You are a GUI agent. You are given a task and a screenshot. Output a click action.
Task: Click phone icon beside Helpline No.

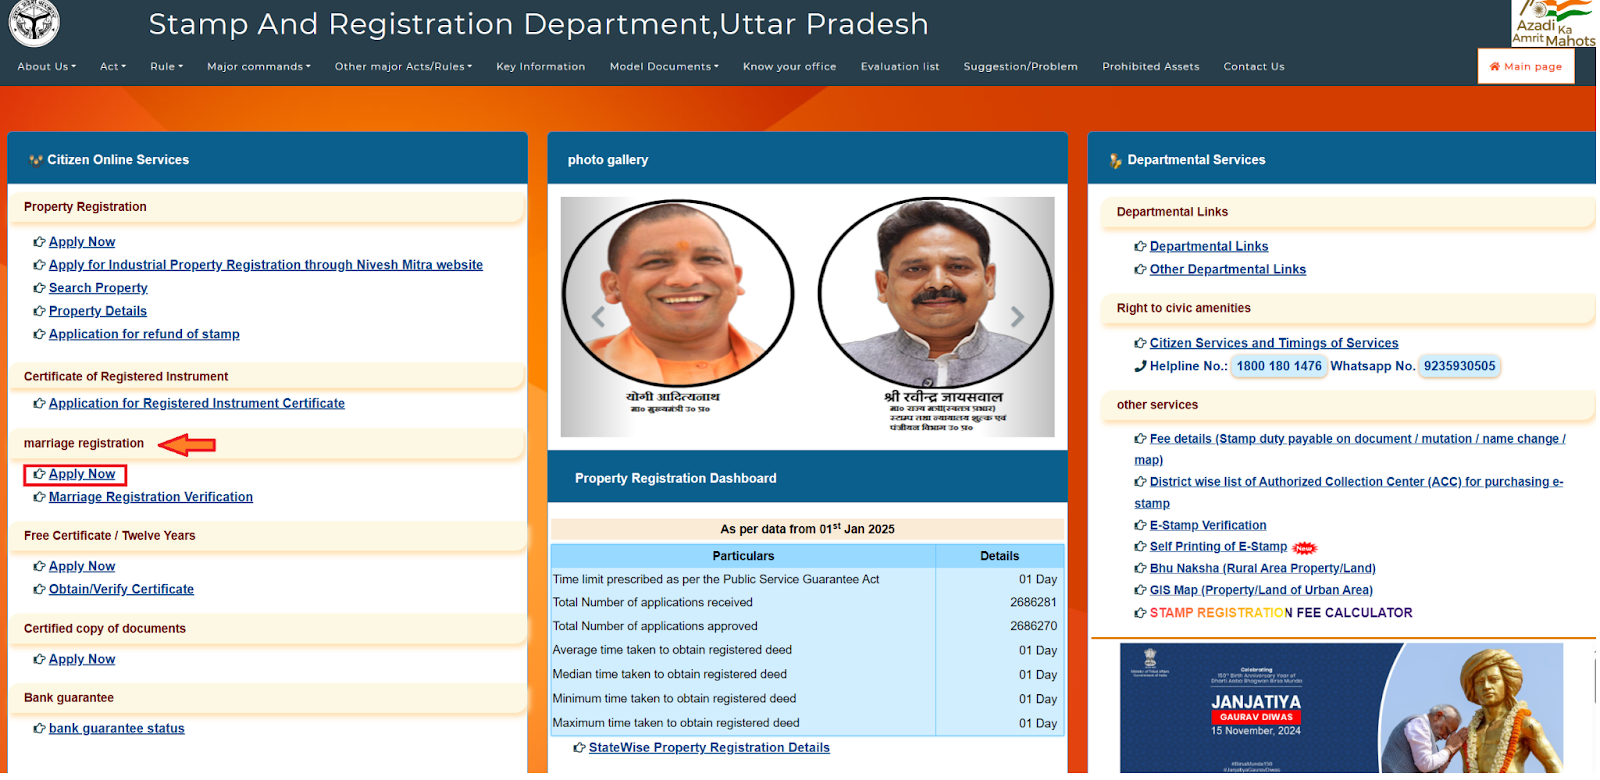tap(1140, 366)
